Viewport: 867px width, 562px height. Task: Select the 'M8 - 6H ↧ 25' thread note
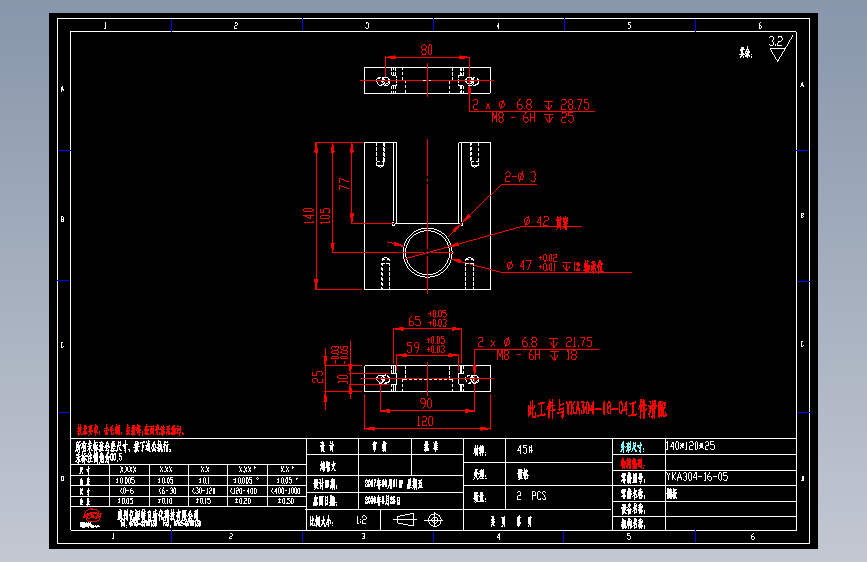pos(533,118)
